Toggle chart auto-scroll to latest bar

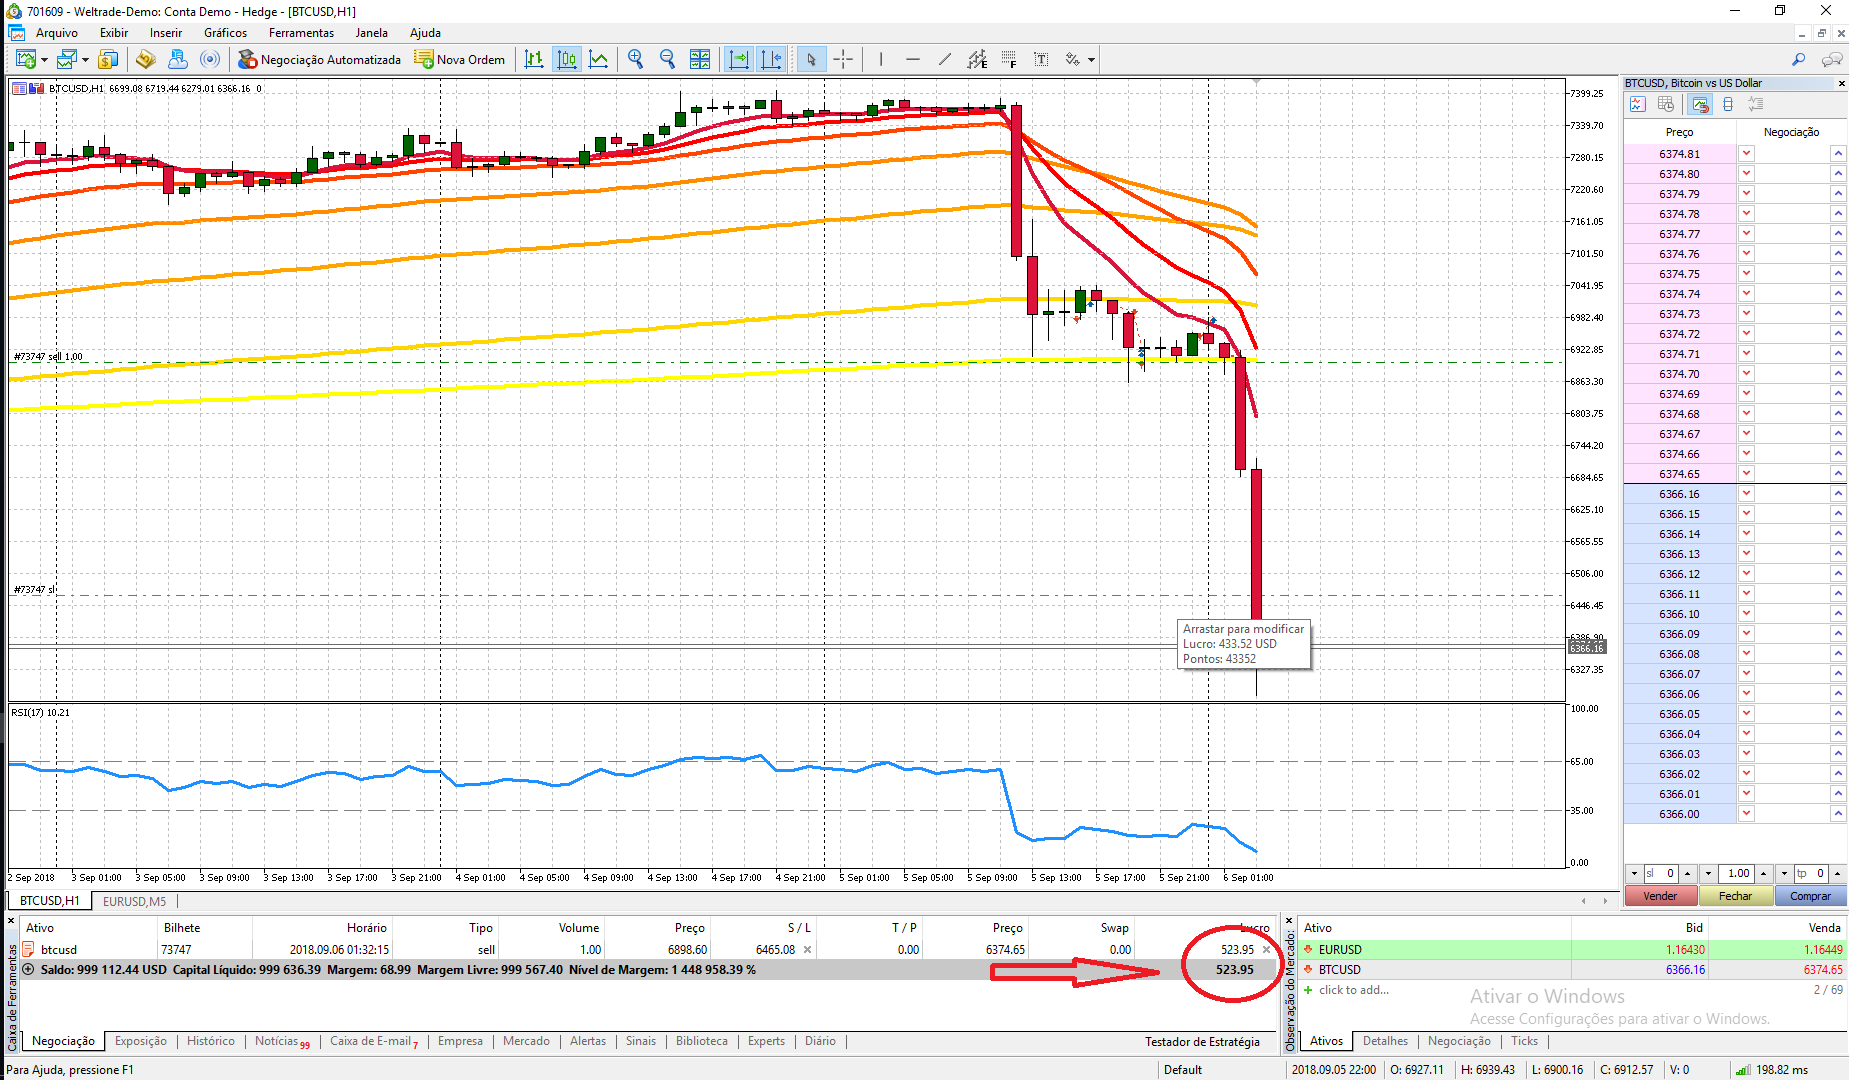[x=739, y=60]
